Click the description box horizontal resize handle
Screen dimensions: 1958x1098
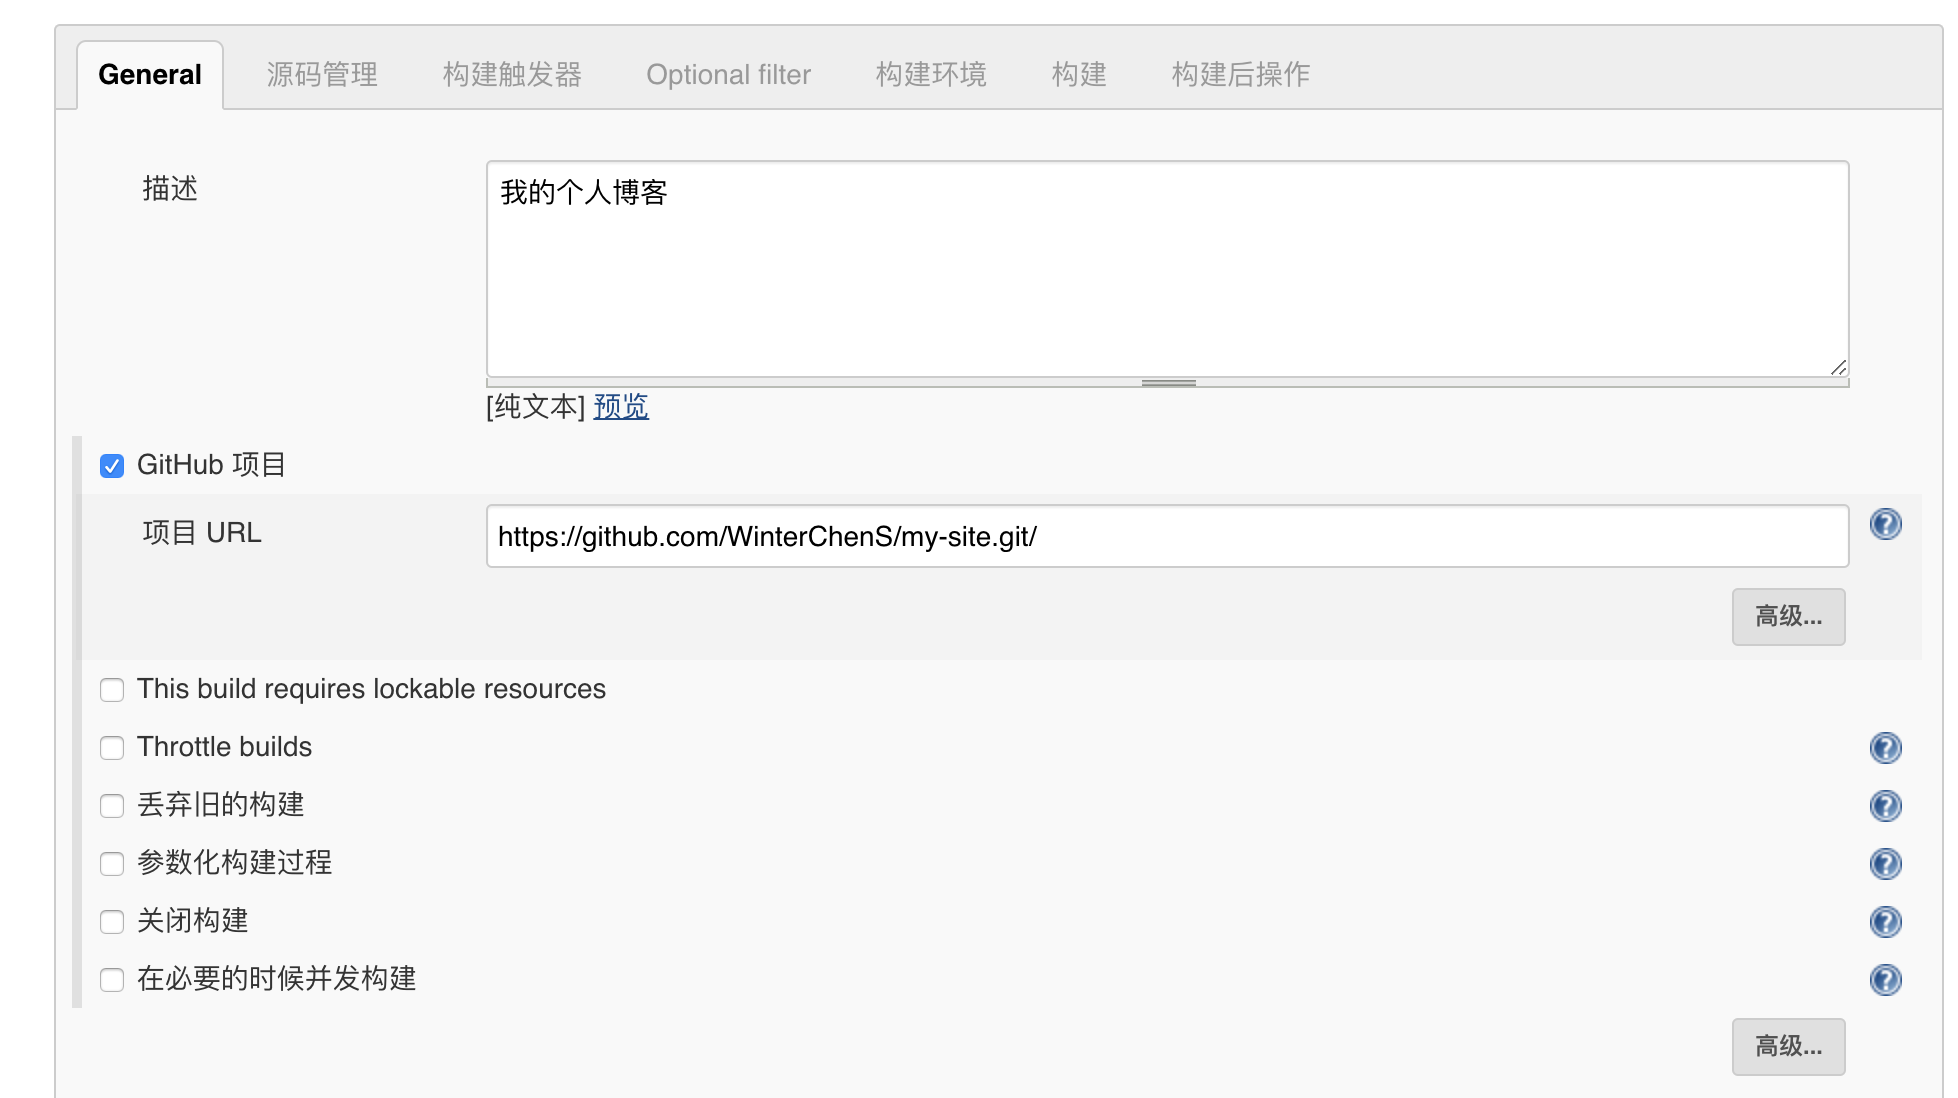pyautogui.click(x=1168, y=383)
